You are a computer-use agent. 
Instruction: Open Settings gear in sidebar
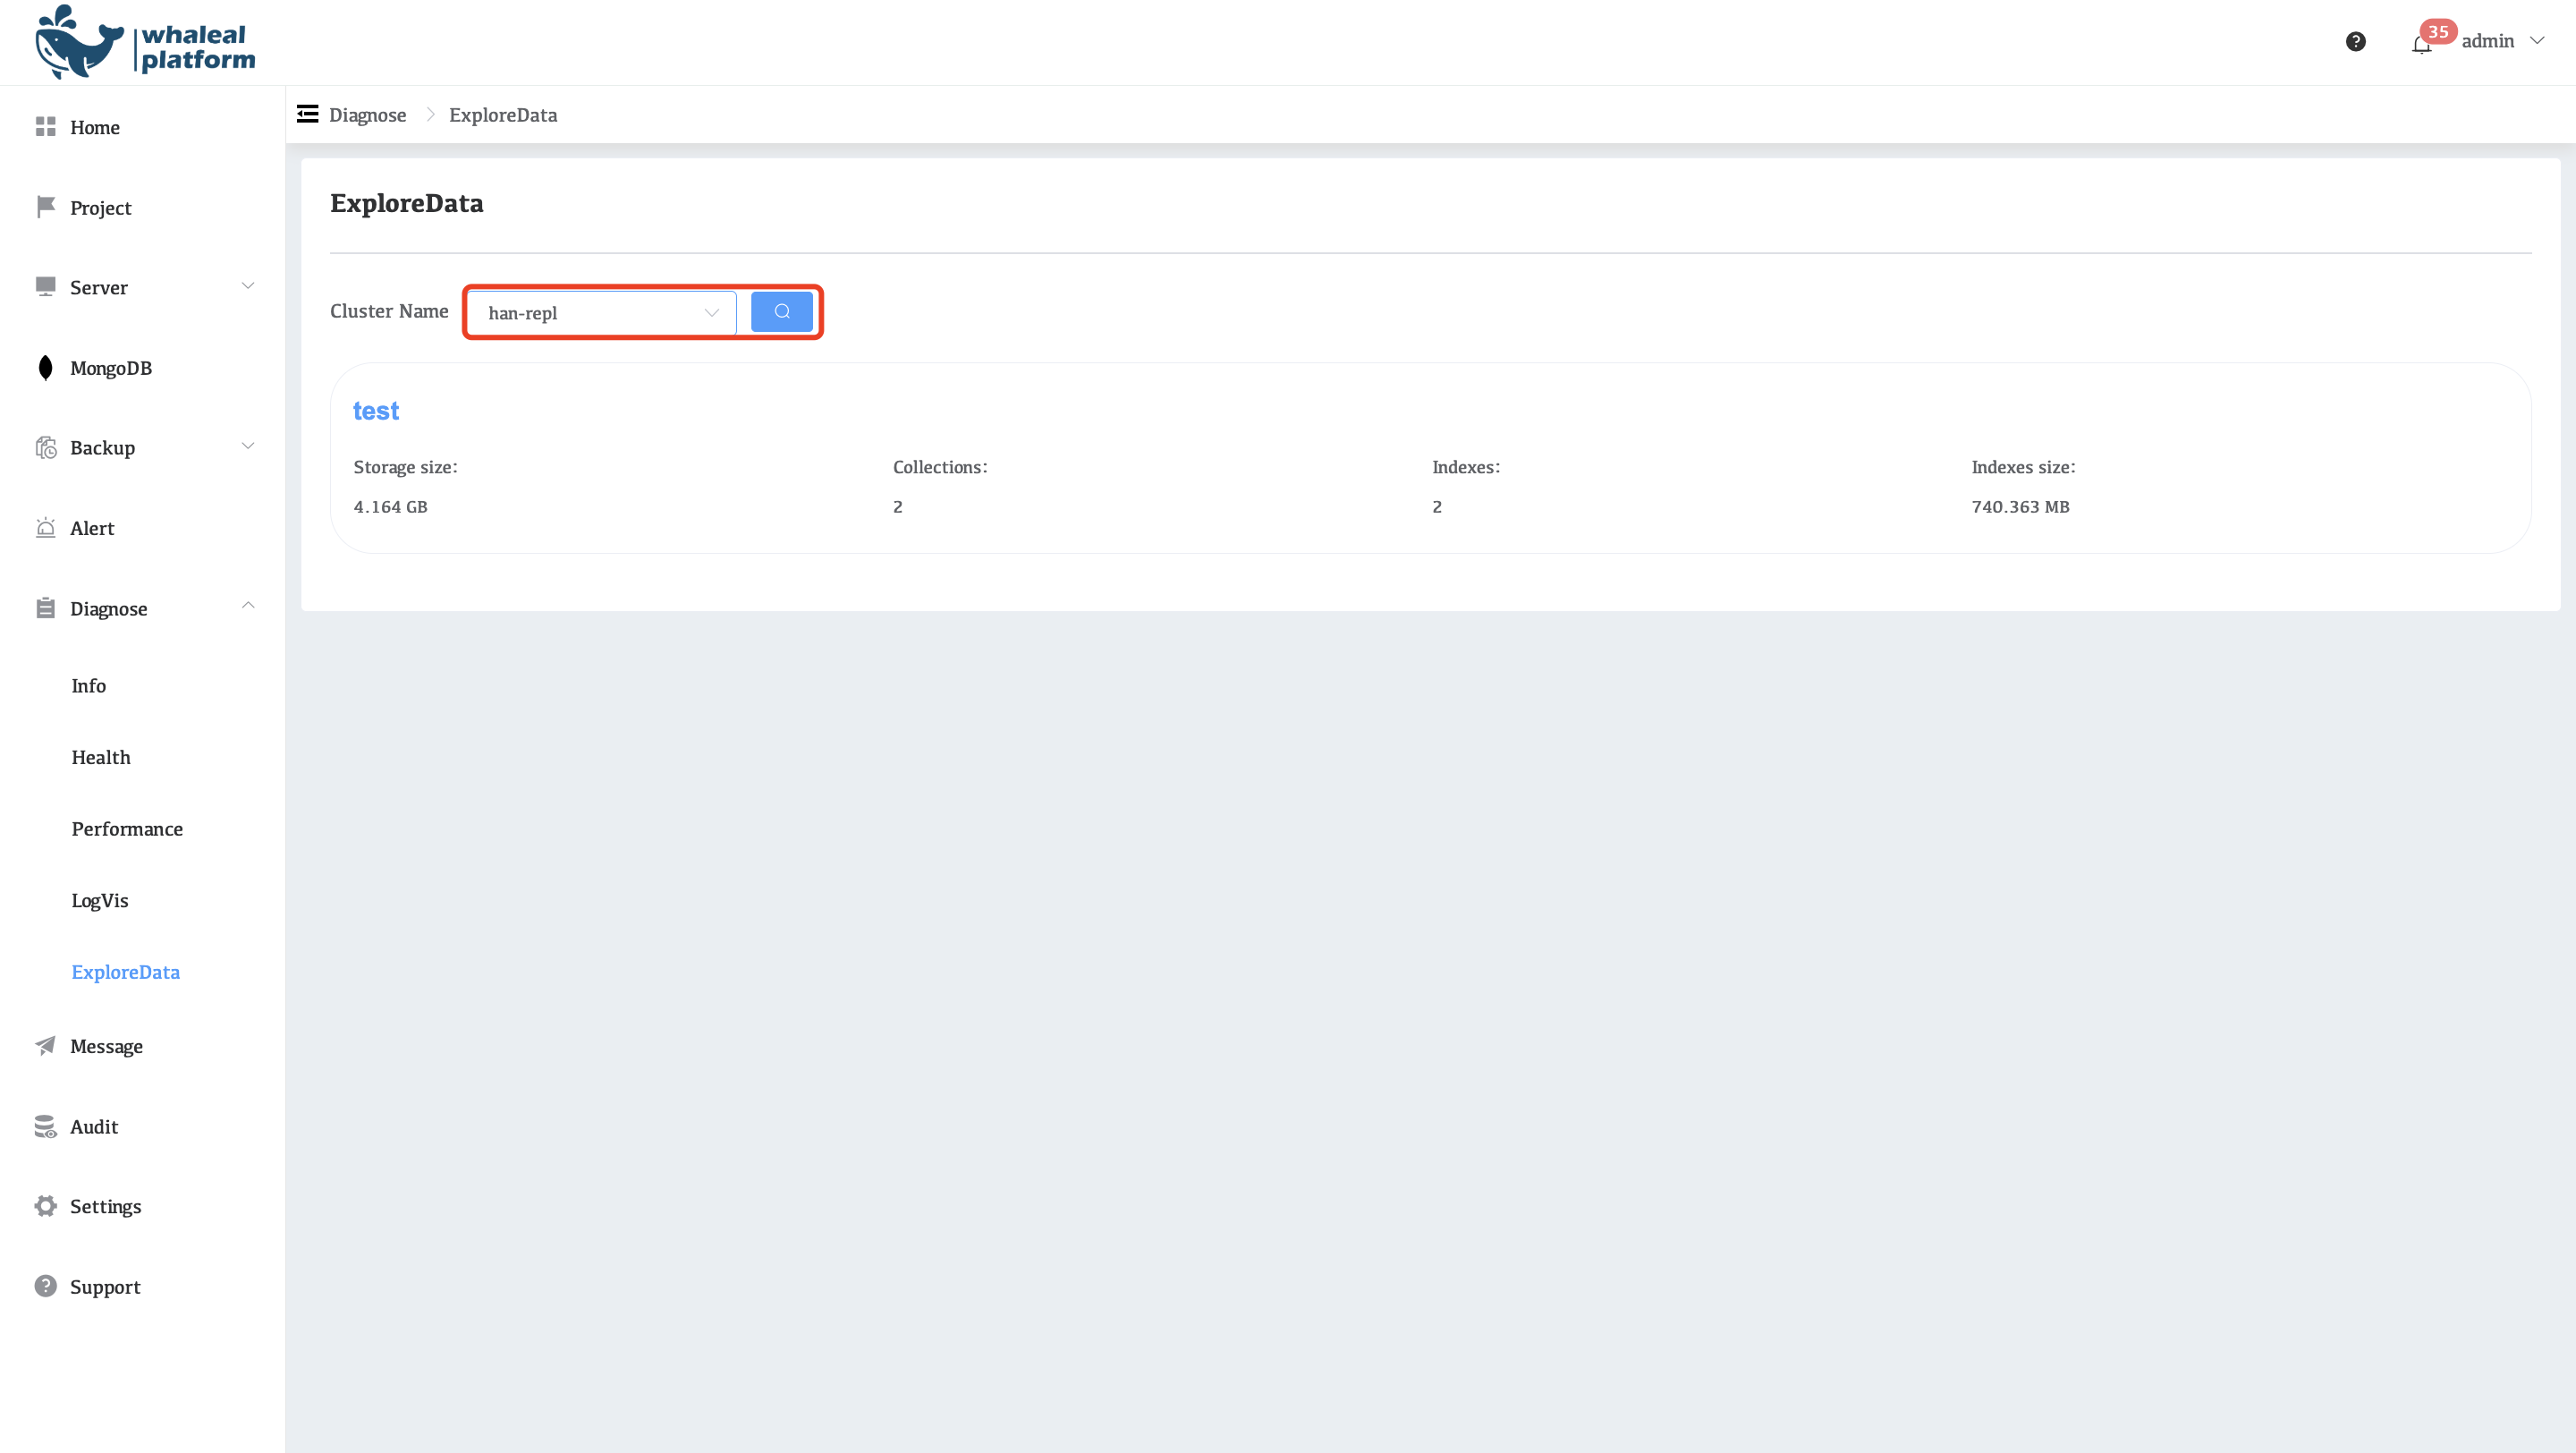pos(45,1206)
